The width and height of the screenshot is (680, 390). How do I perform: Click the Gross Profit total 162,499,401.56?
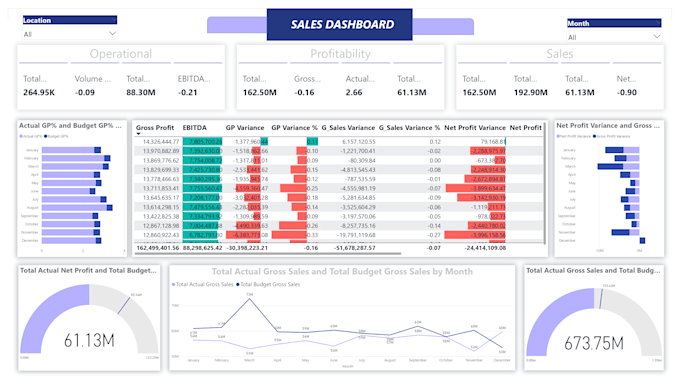[x=158, y=248]
